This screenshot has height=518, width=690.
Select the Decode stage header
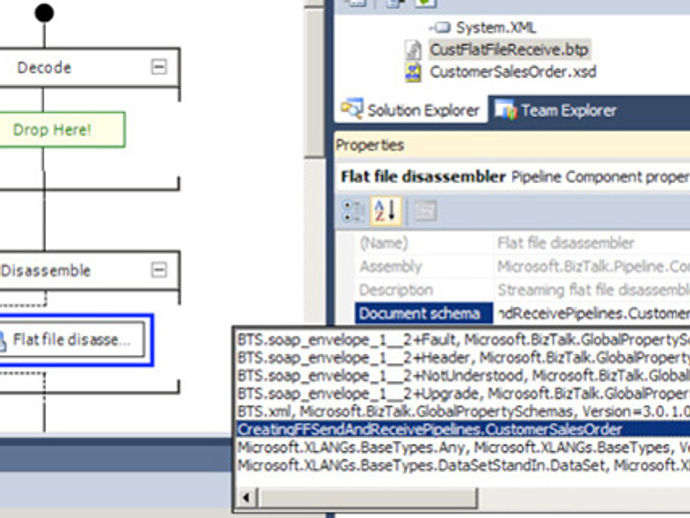tap(89, 67)
